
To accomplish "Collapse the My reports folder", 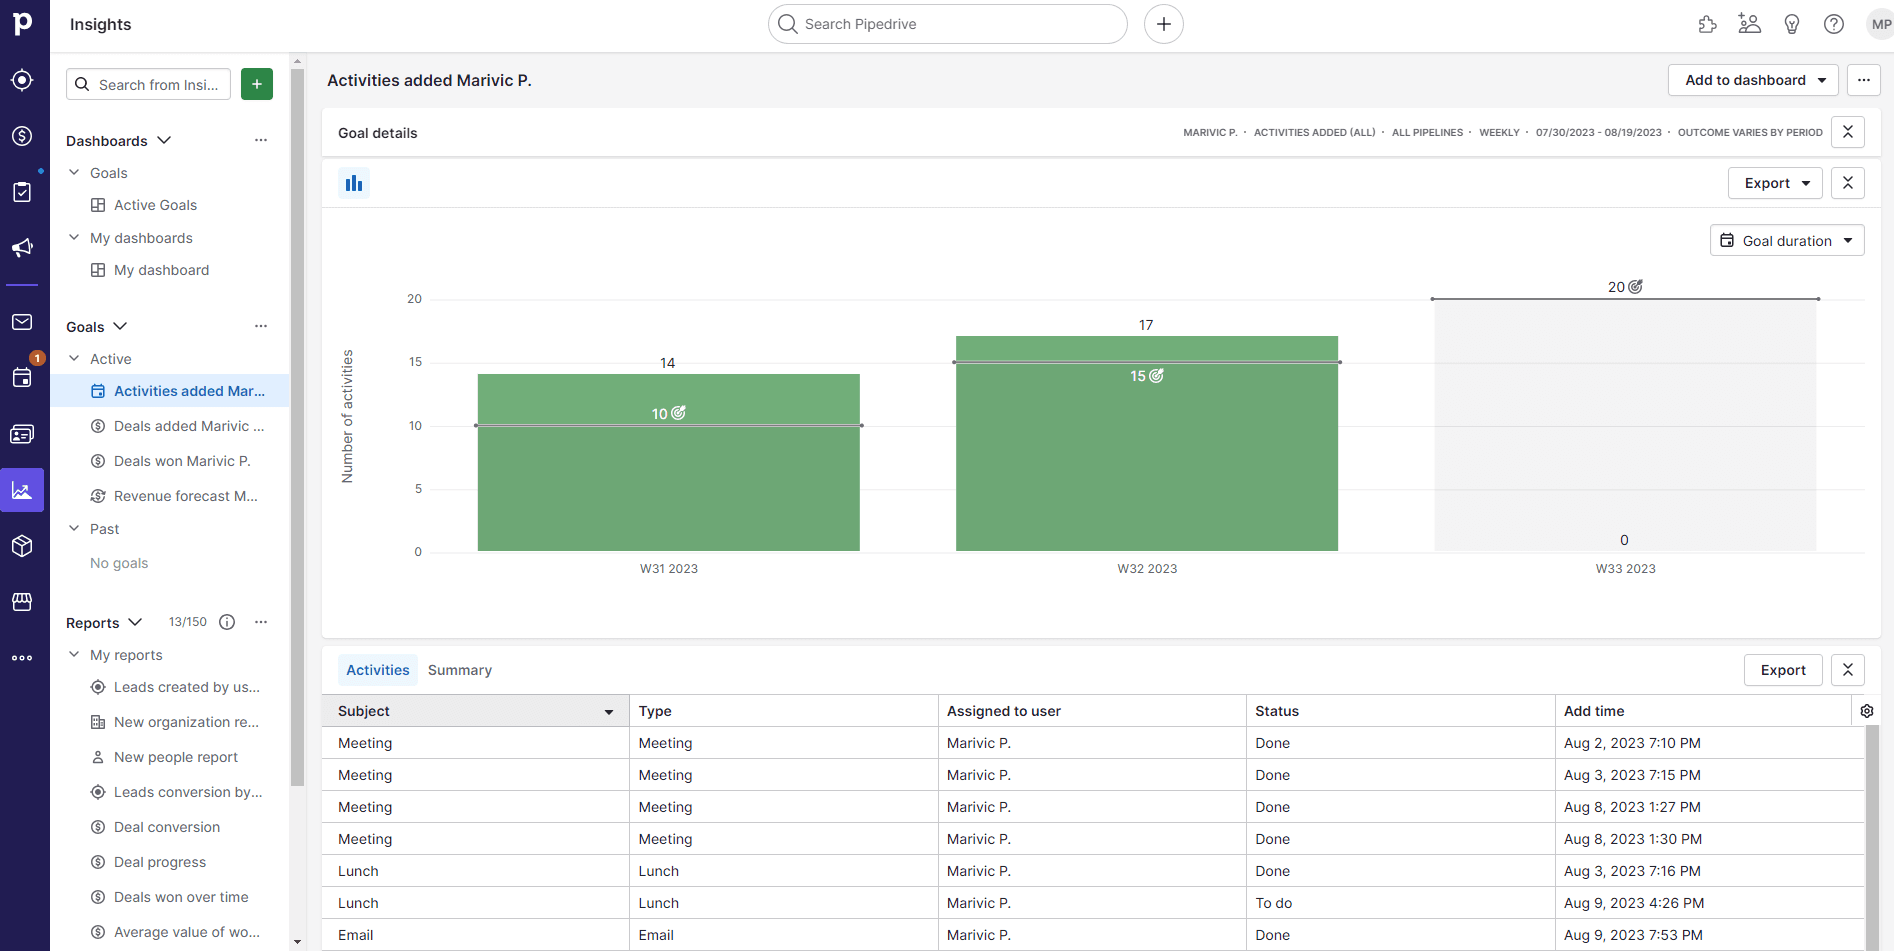I will click(x=74, y=654).
